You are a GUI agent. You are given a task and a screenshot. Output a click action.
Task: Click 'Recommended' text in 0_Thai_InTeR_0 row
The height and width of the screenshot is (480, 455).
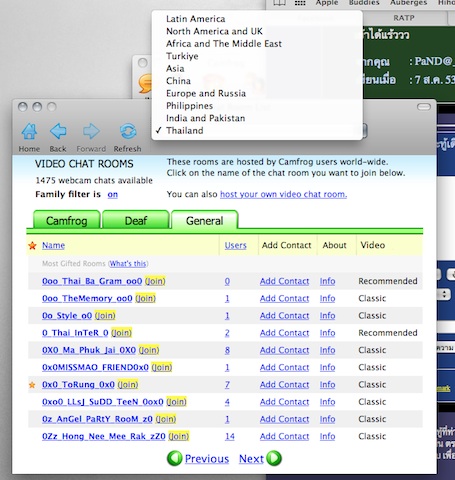[x=388, y=333]
